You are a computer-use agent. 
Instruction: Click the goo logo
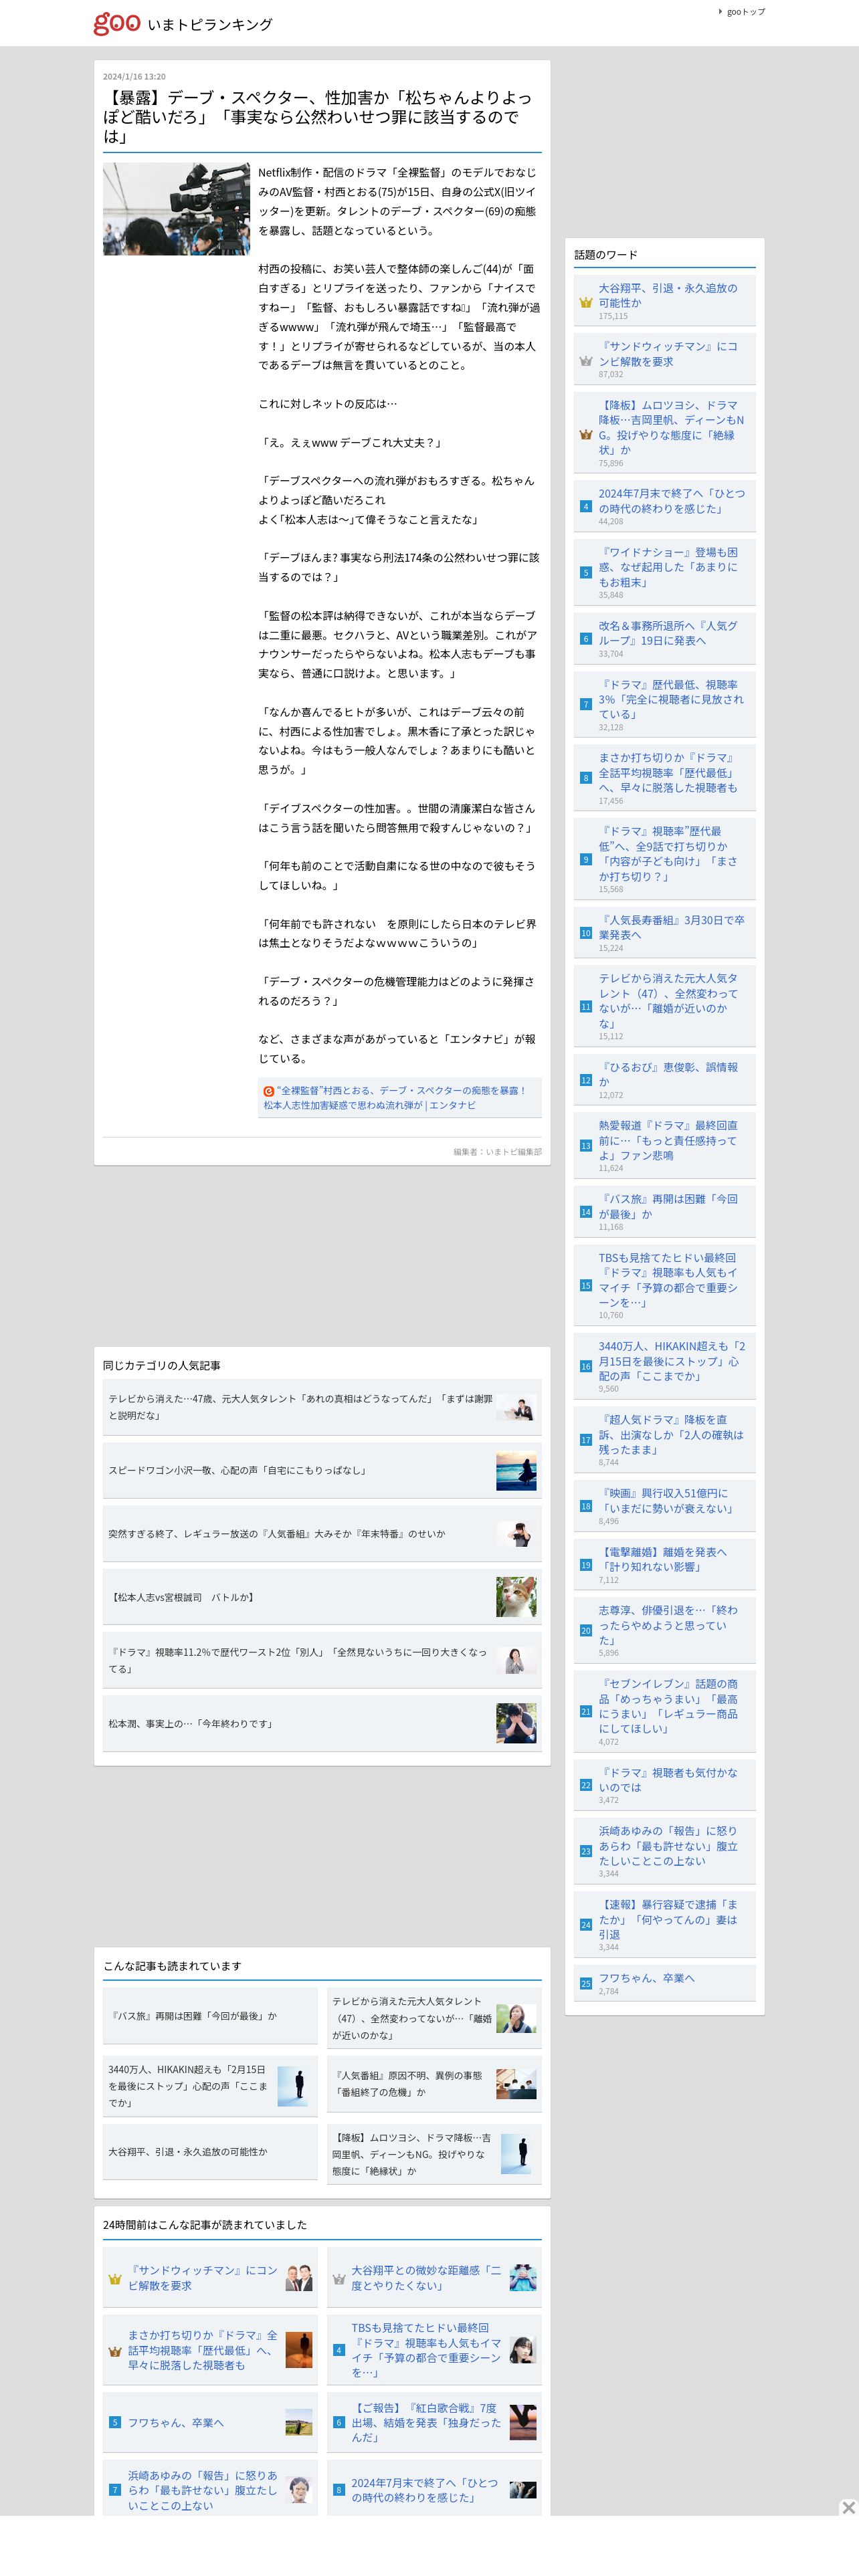point(117,23)
